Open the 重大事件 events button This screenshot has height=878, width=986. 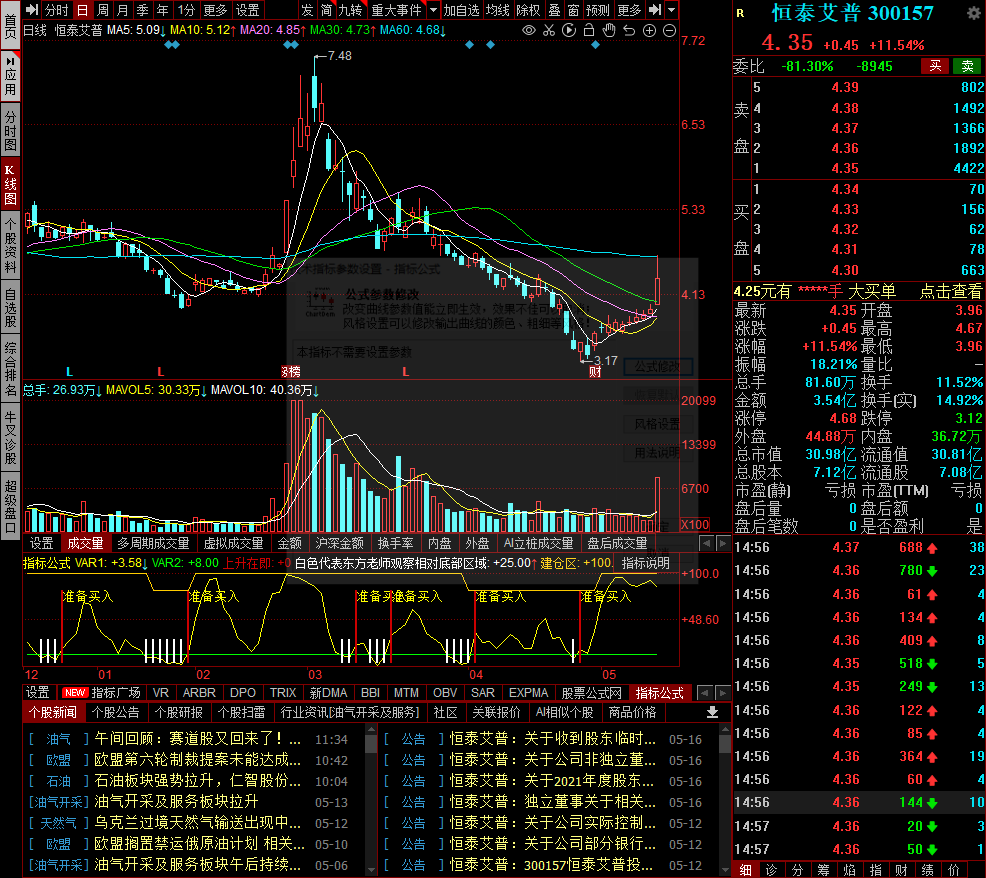[x=397, y=10]
